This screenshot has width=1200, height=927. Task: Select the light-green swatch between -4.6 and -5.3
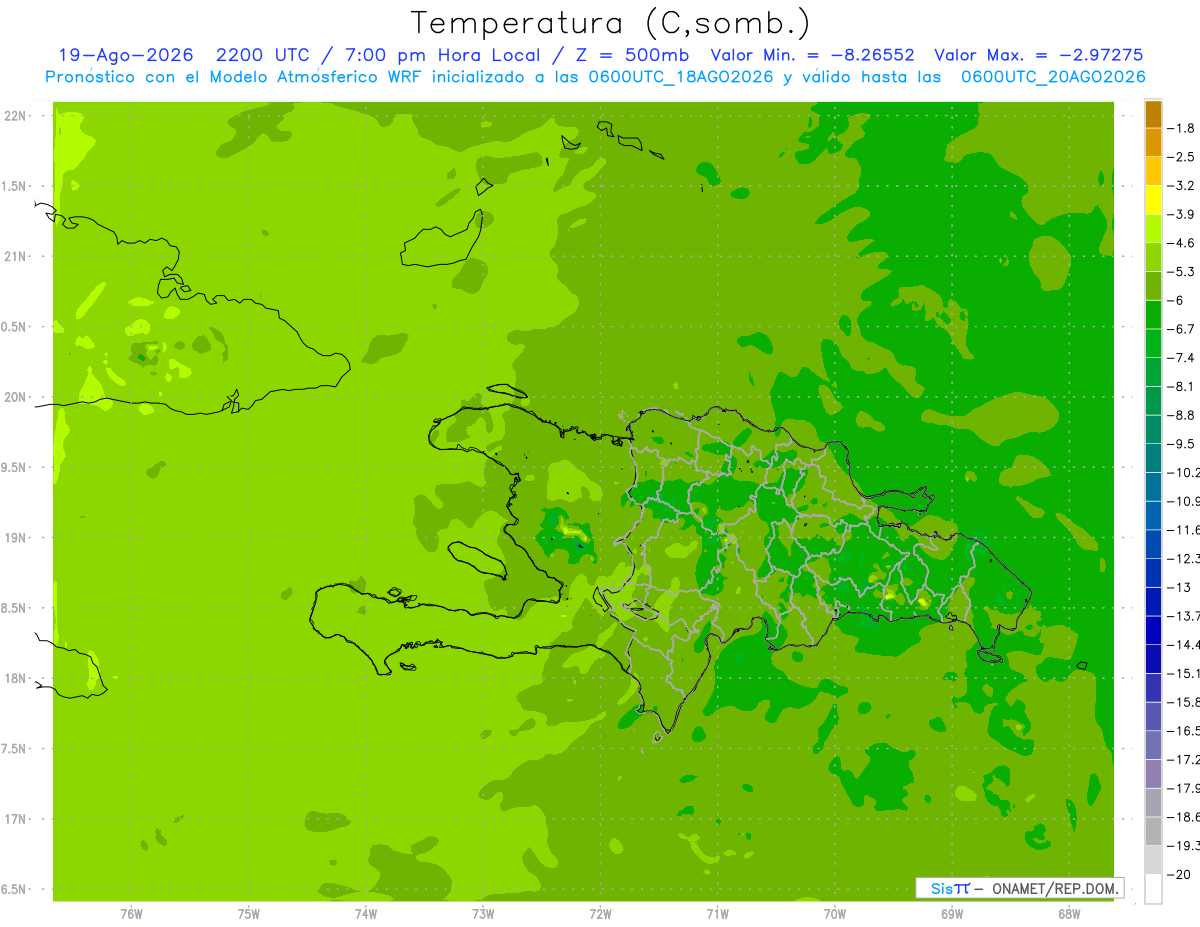point(1154,257)
